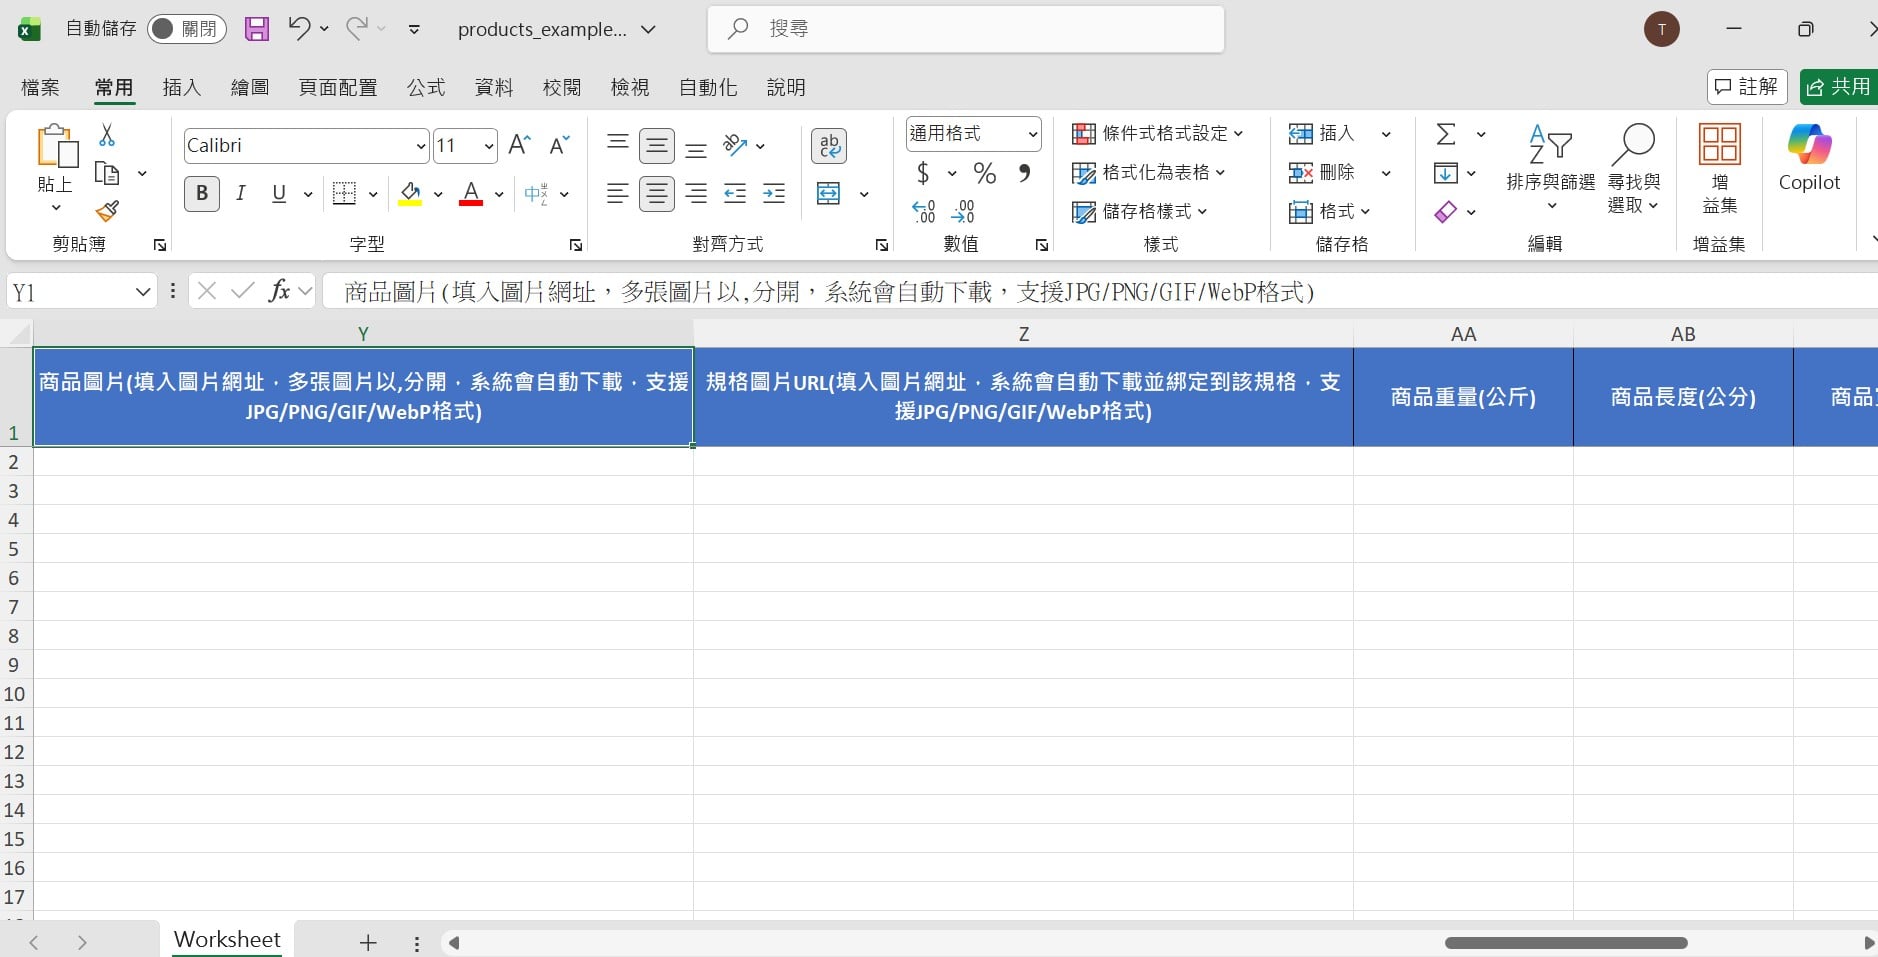Open the Add-ins icon
The height and width of the screenshot is (957, 1878).
tap(1720, 168)
